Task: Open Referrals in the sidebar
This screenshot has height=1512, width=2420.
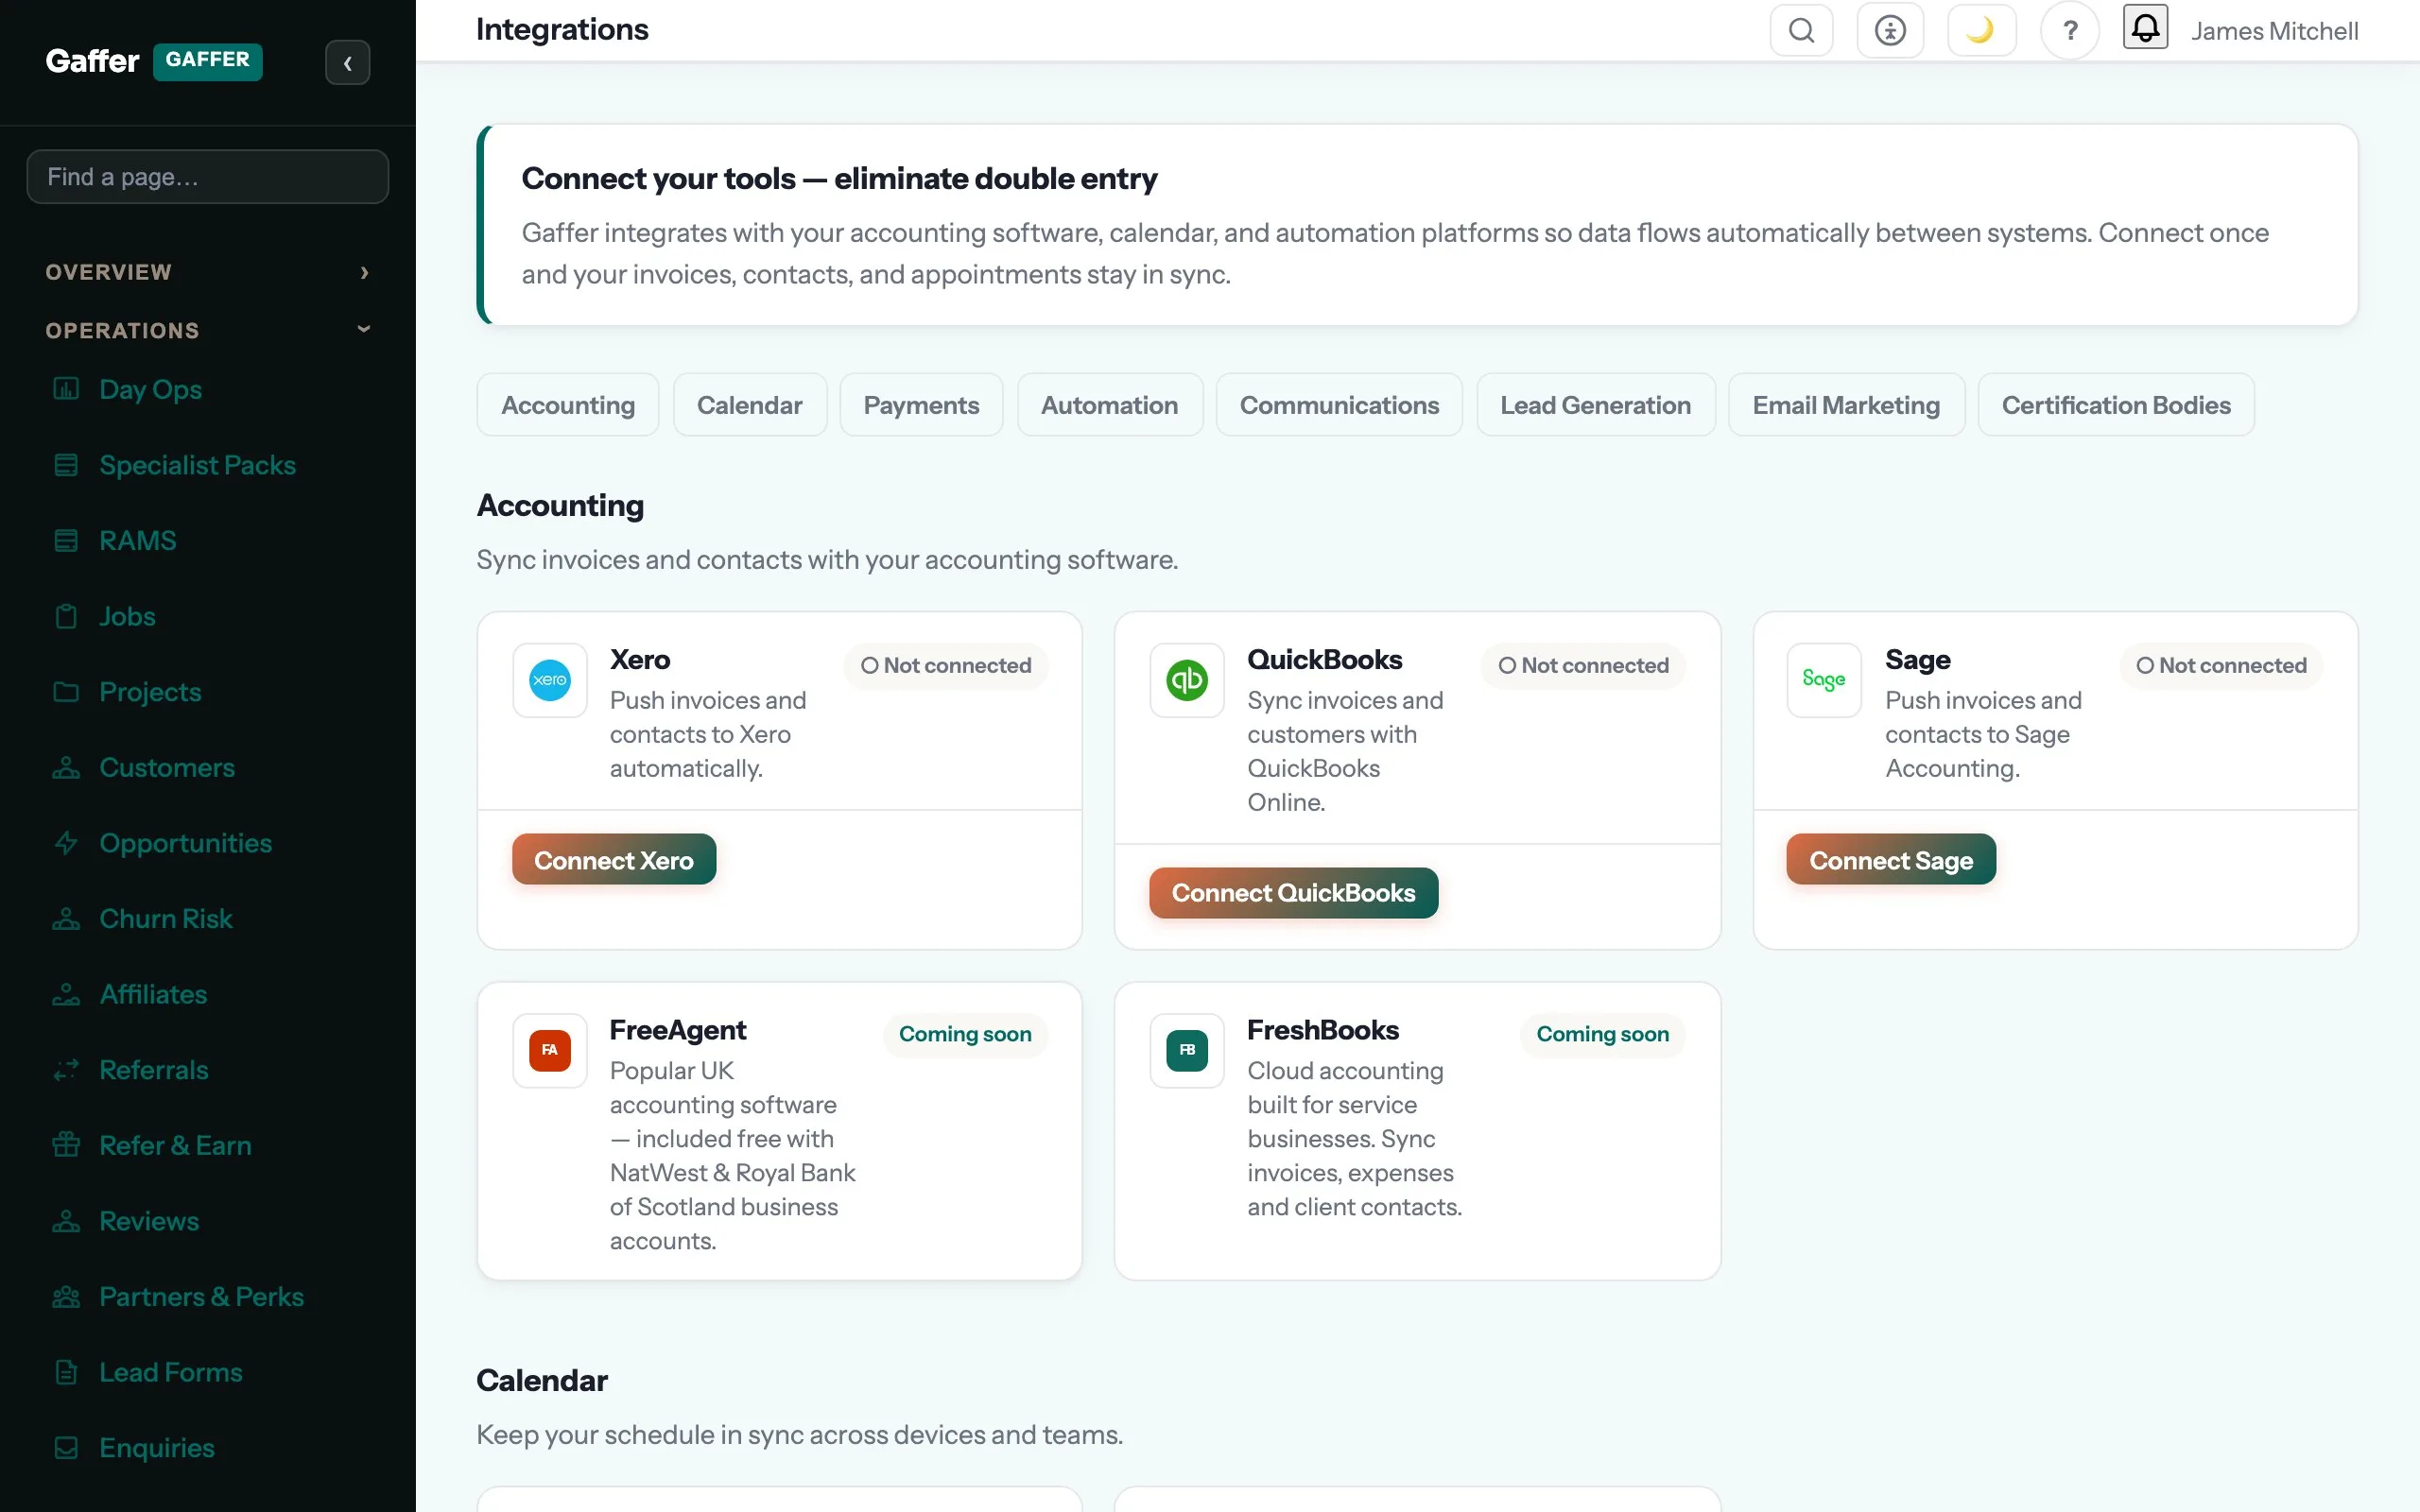Action: (x=208, y=1070)
